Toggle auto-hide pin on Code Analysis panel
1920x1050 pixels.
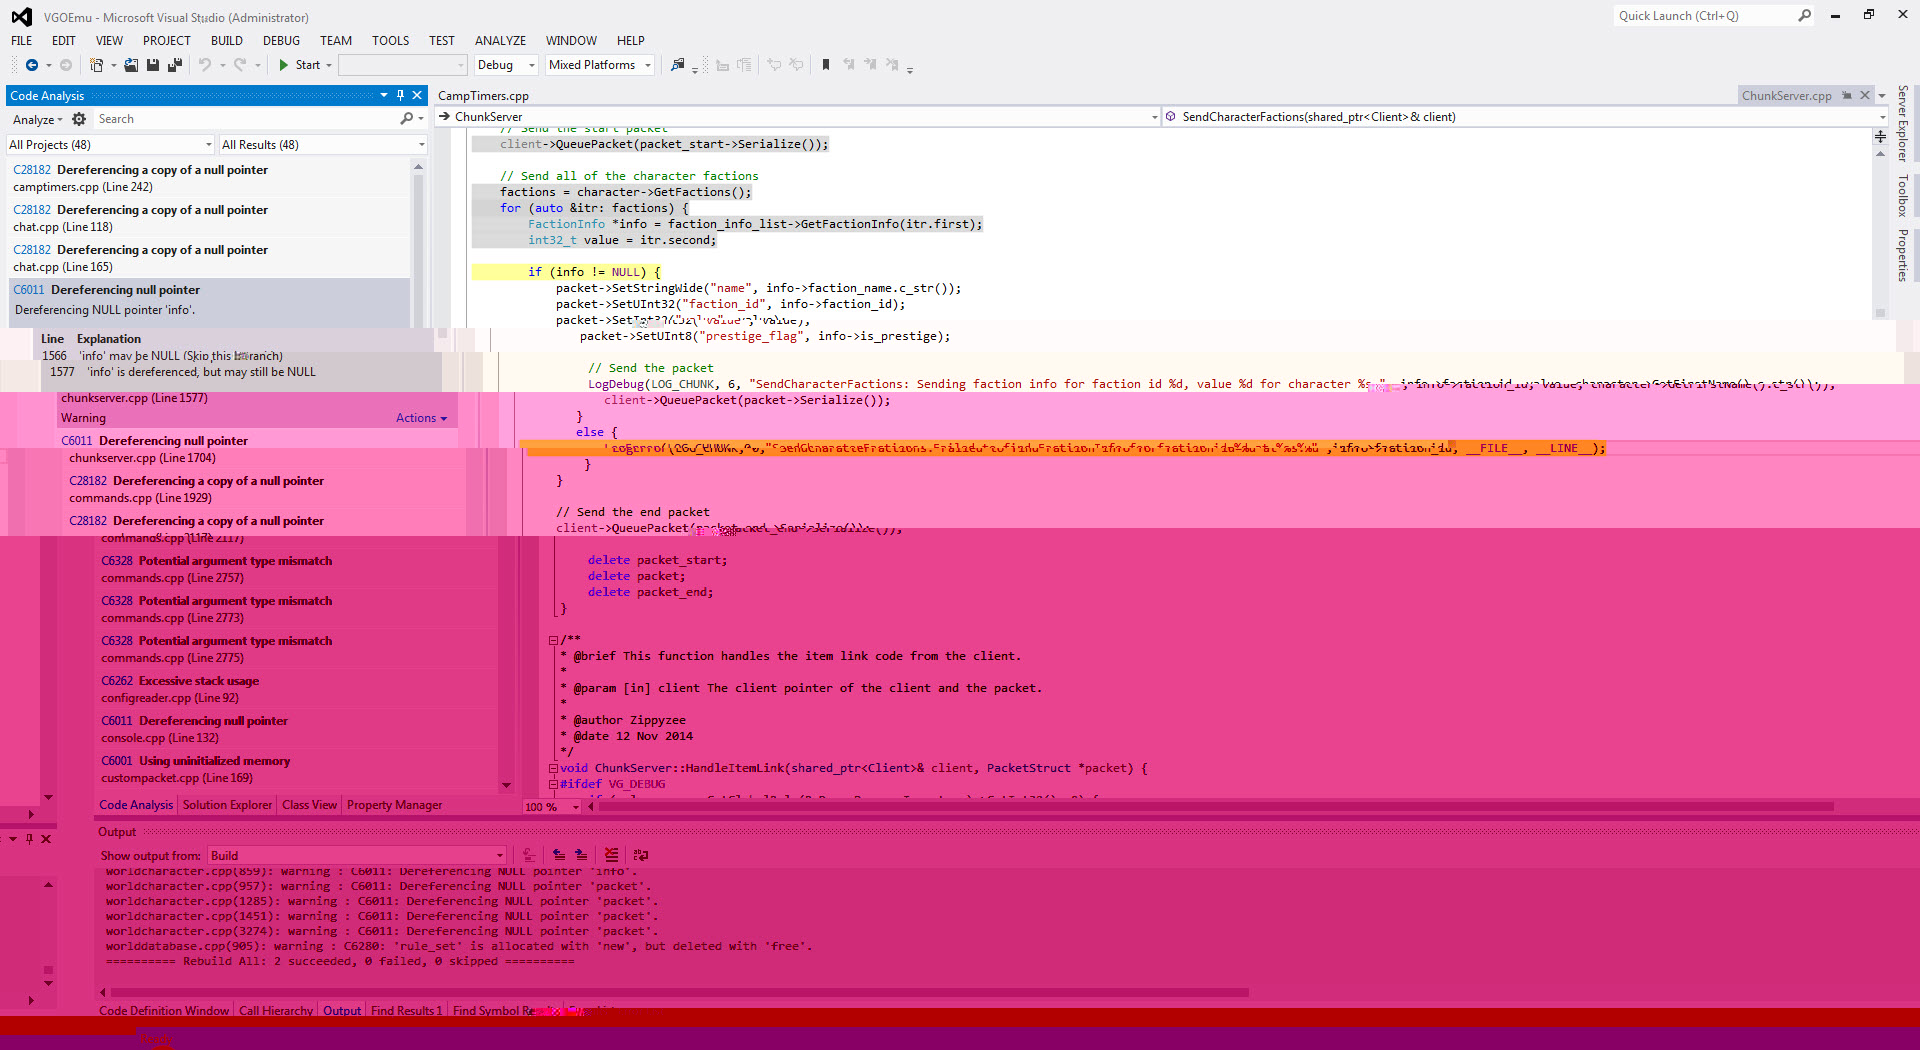(400, 95)
